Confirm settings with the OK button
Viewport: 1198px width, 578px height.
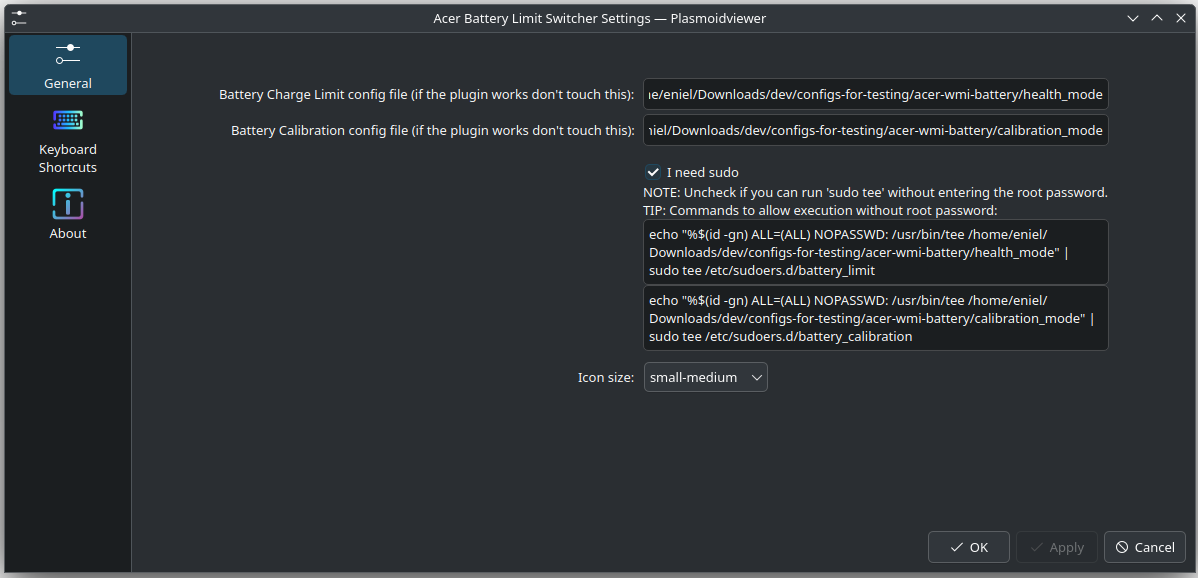tap(969, 547)
